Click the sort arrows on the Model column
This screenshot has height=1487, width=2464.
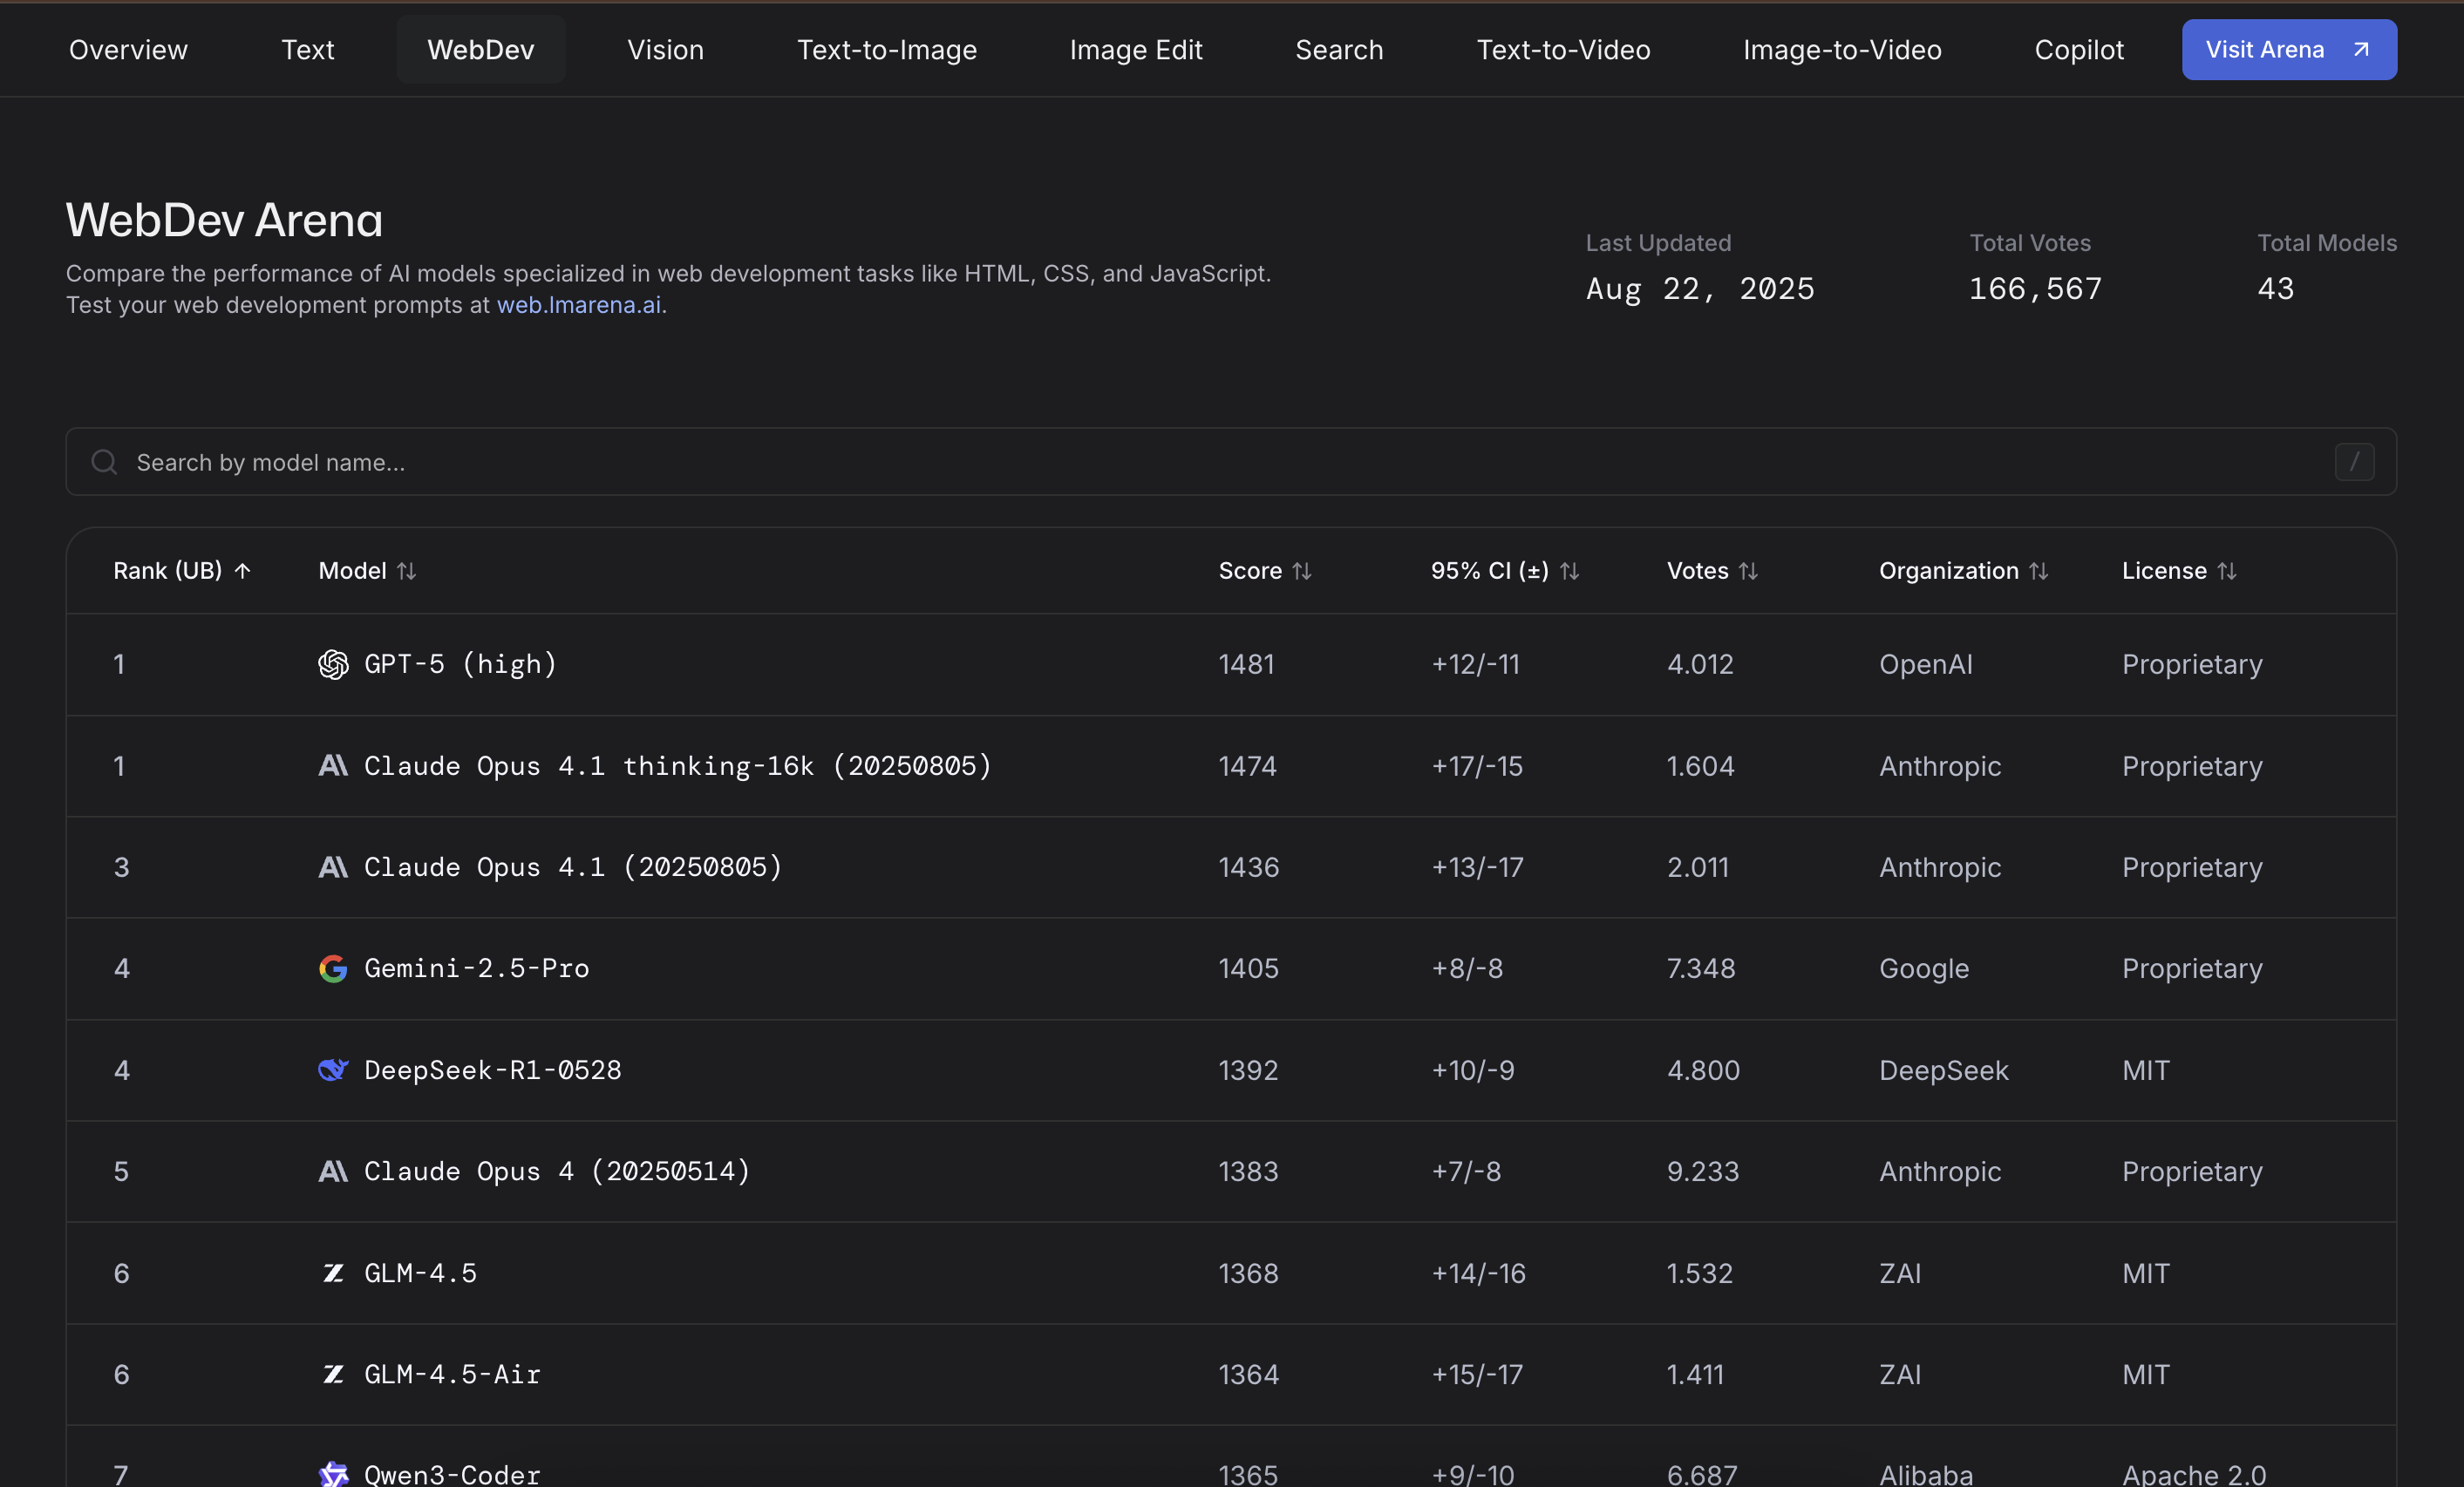click(407, 571)
